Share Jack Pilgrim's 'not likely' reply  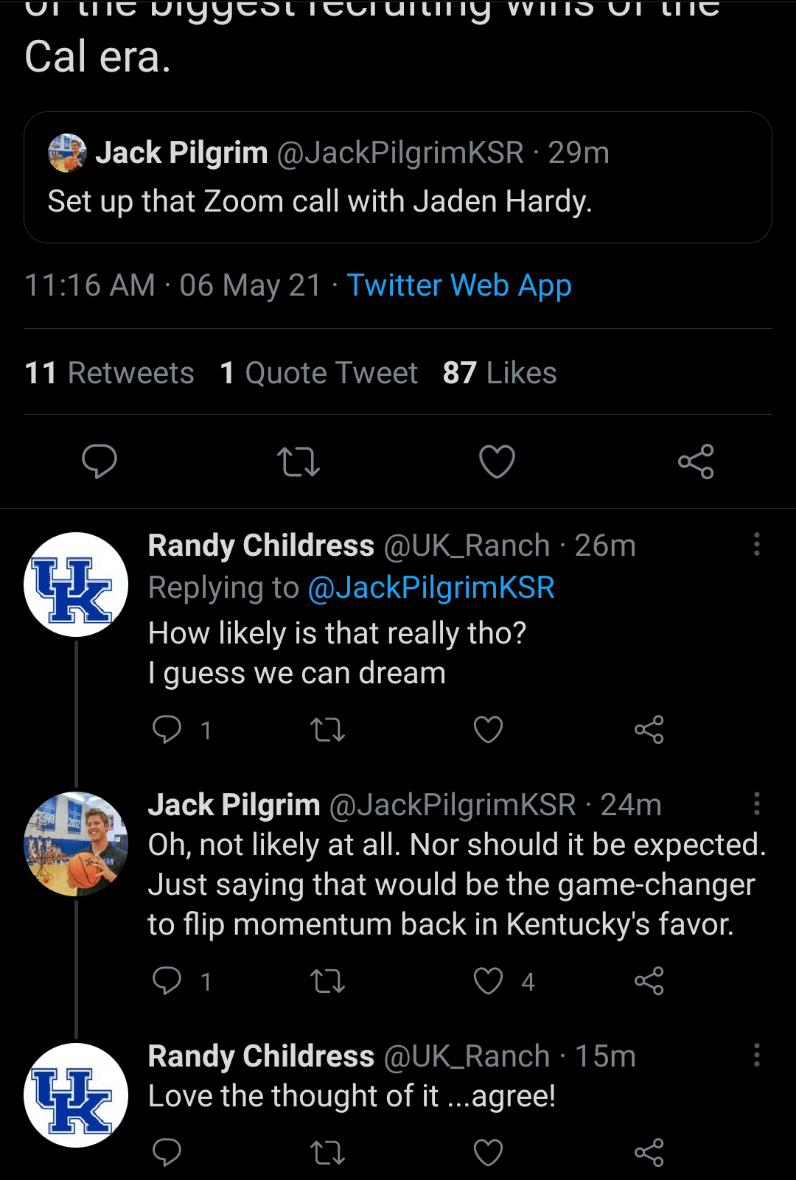(650, 982)
